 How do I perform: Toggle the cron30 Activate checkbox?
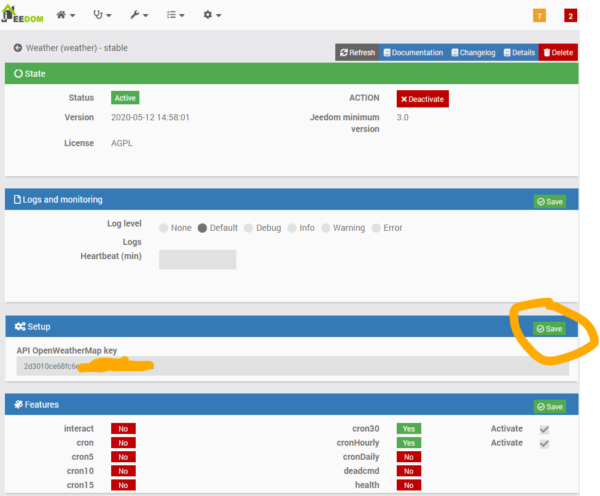543,428
